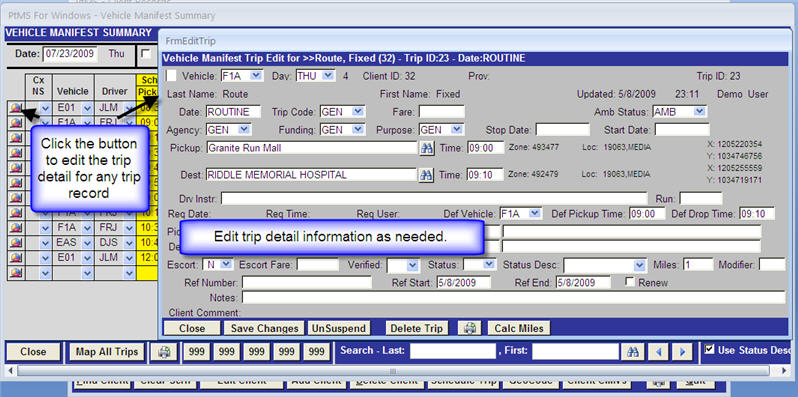Expand the Amb Status AMB dropdown

tap(700, 111)
